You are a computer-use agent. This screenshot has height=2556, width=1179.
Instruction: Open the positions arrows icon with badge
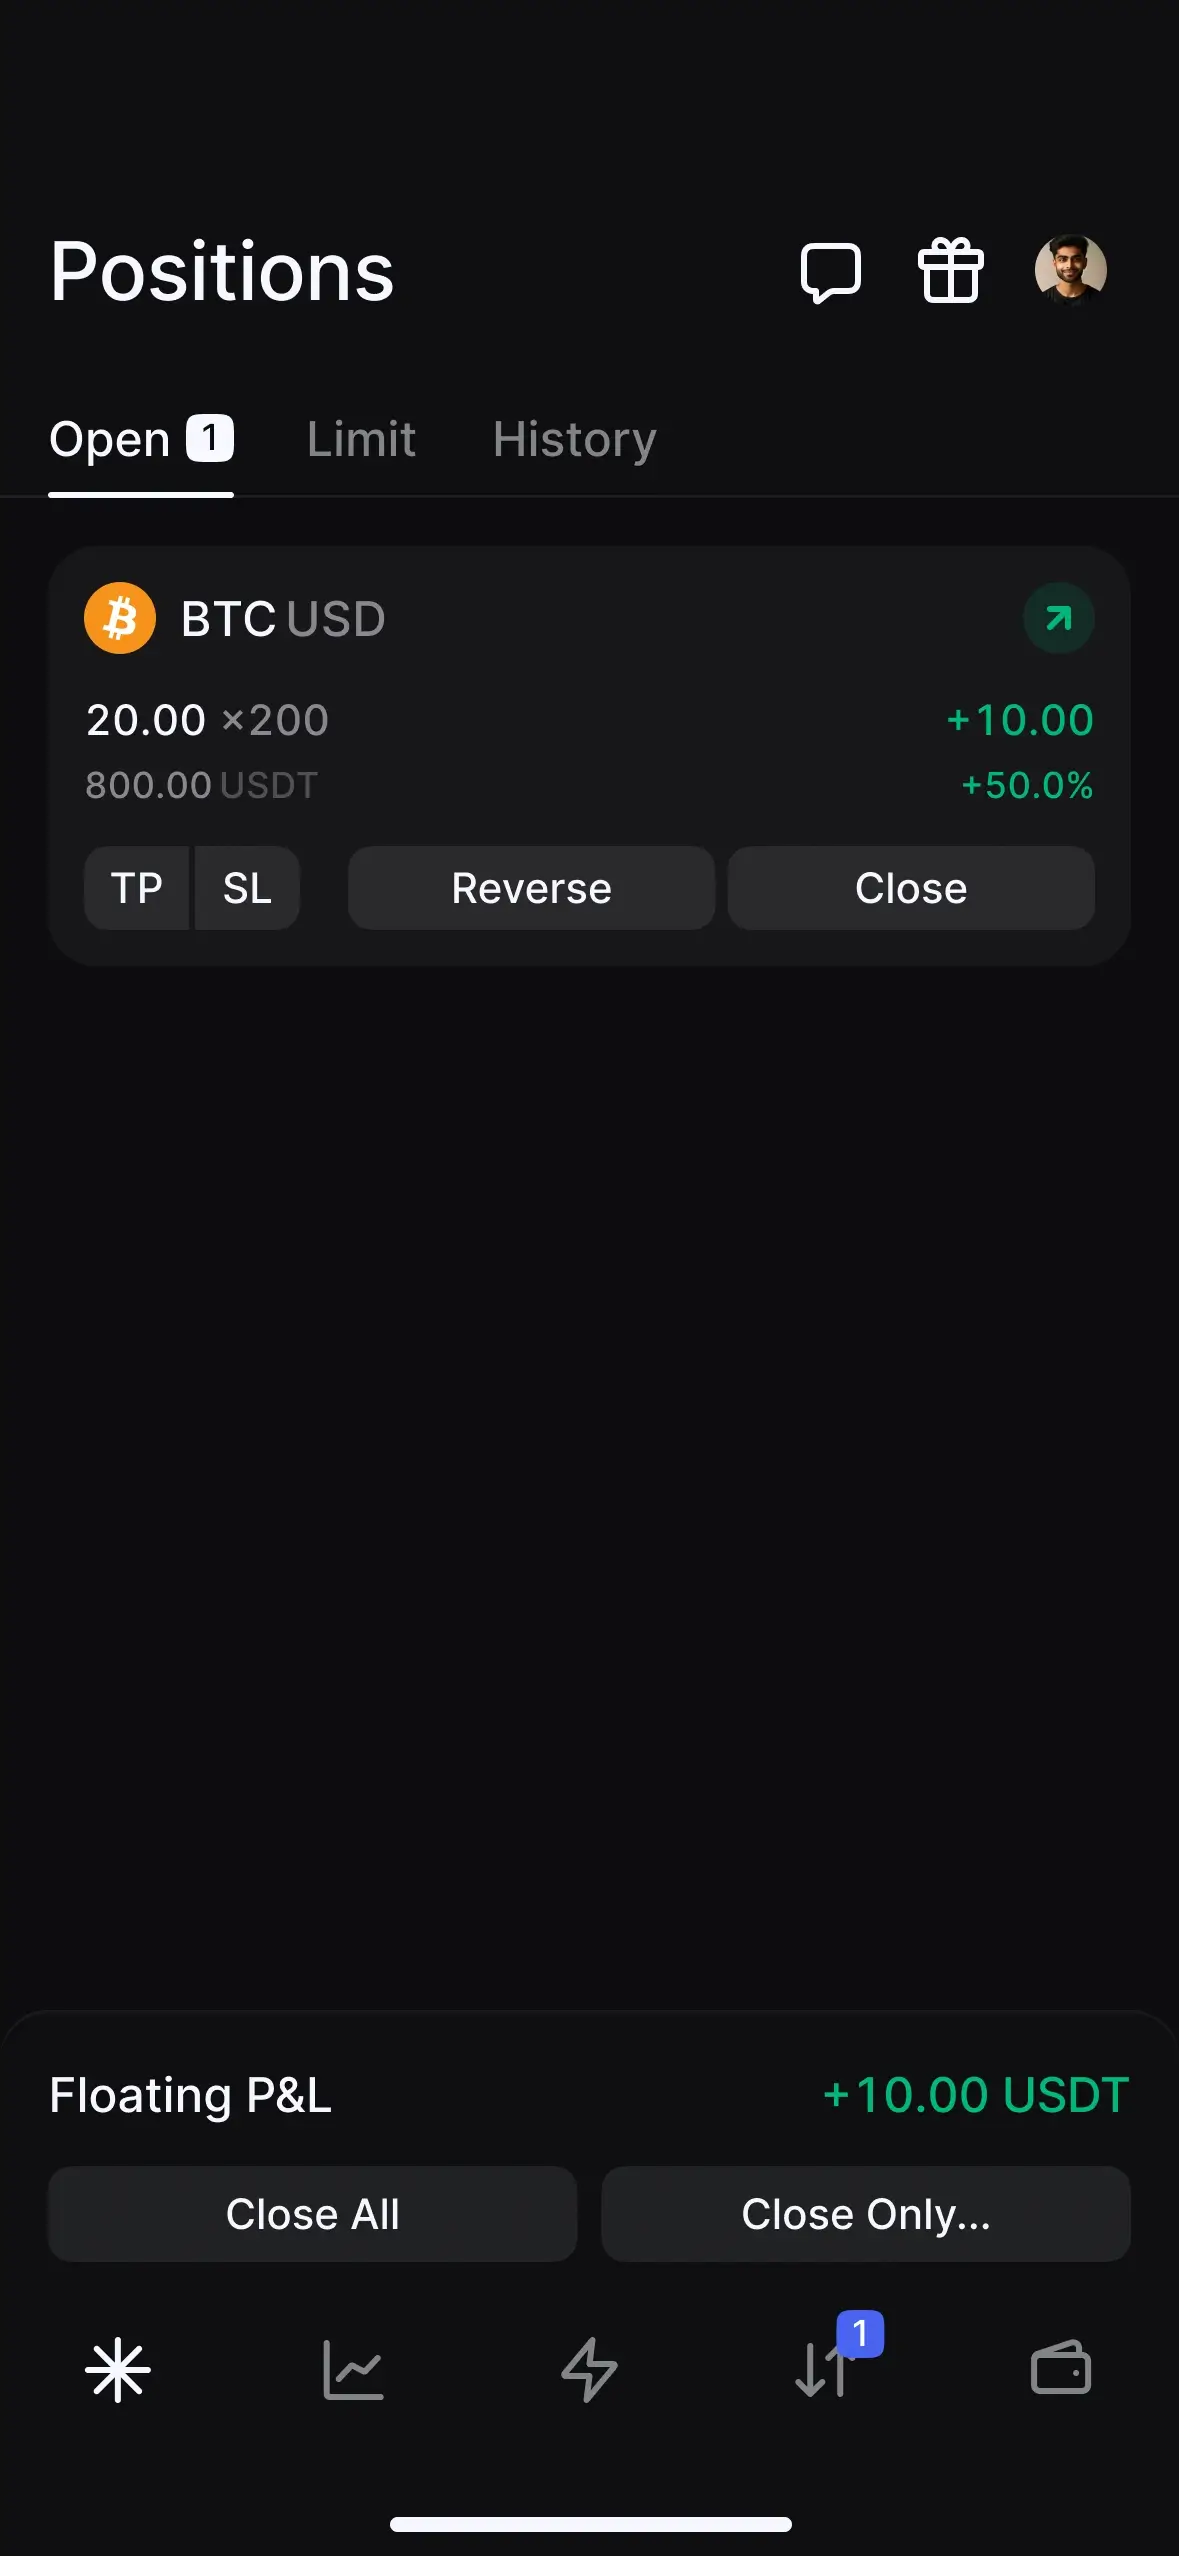click(x=825, y=2369)
